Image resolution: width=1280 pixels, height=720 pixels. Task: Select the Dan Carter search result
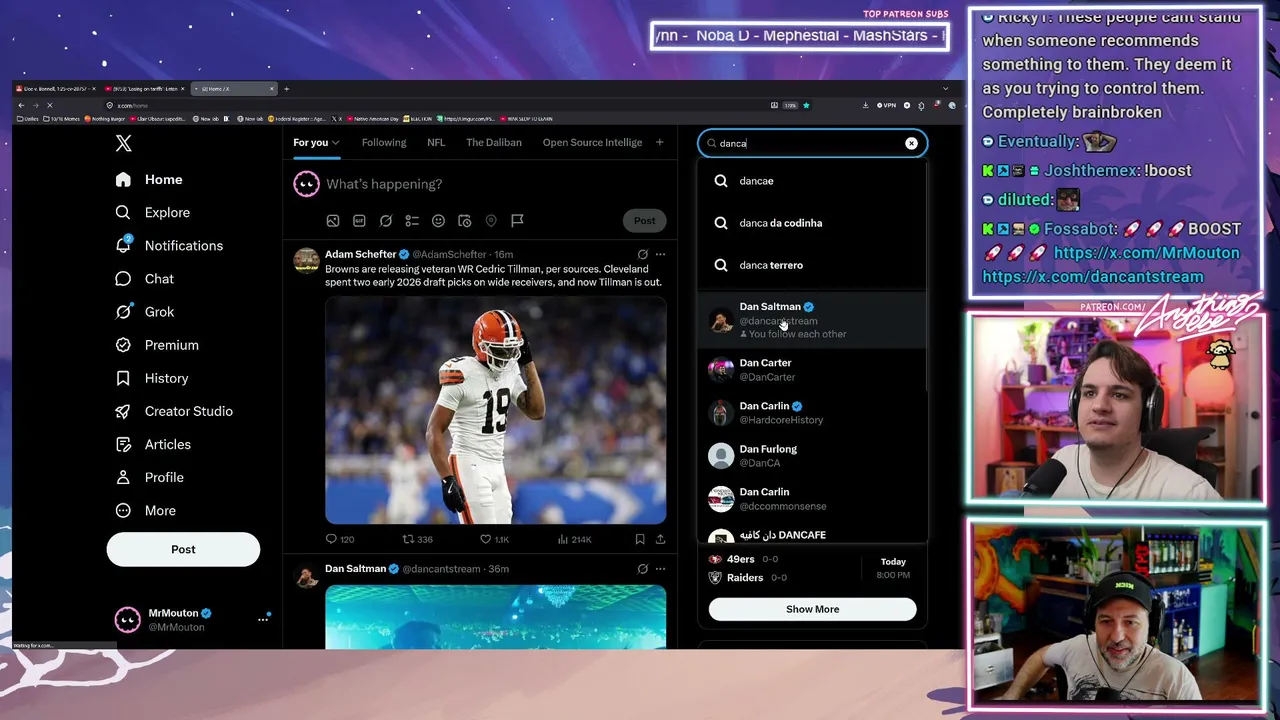[x=812, y=370]
